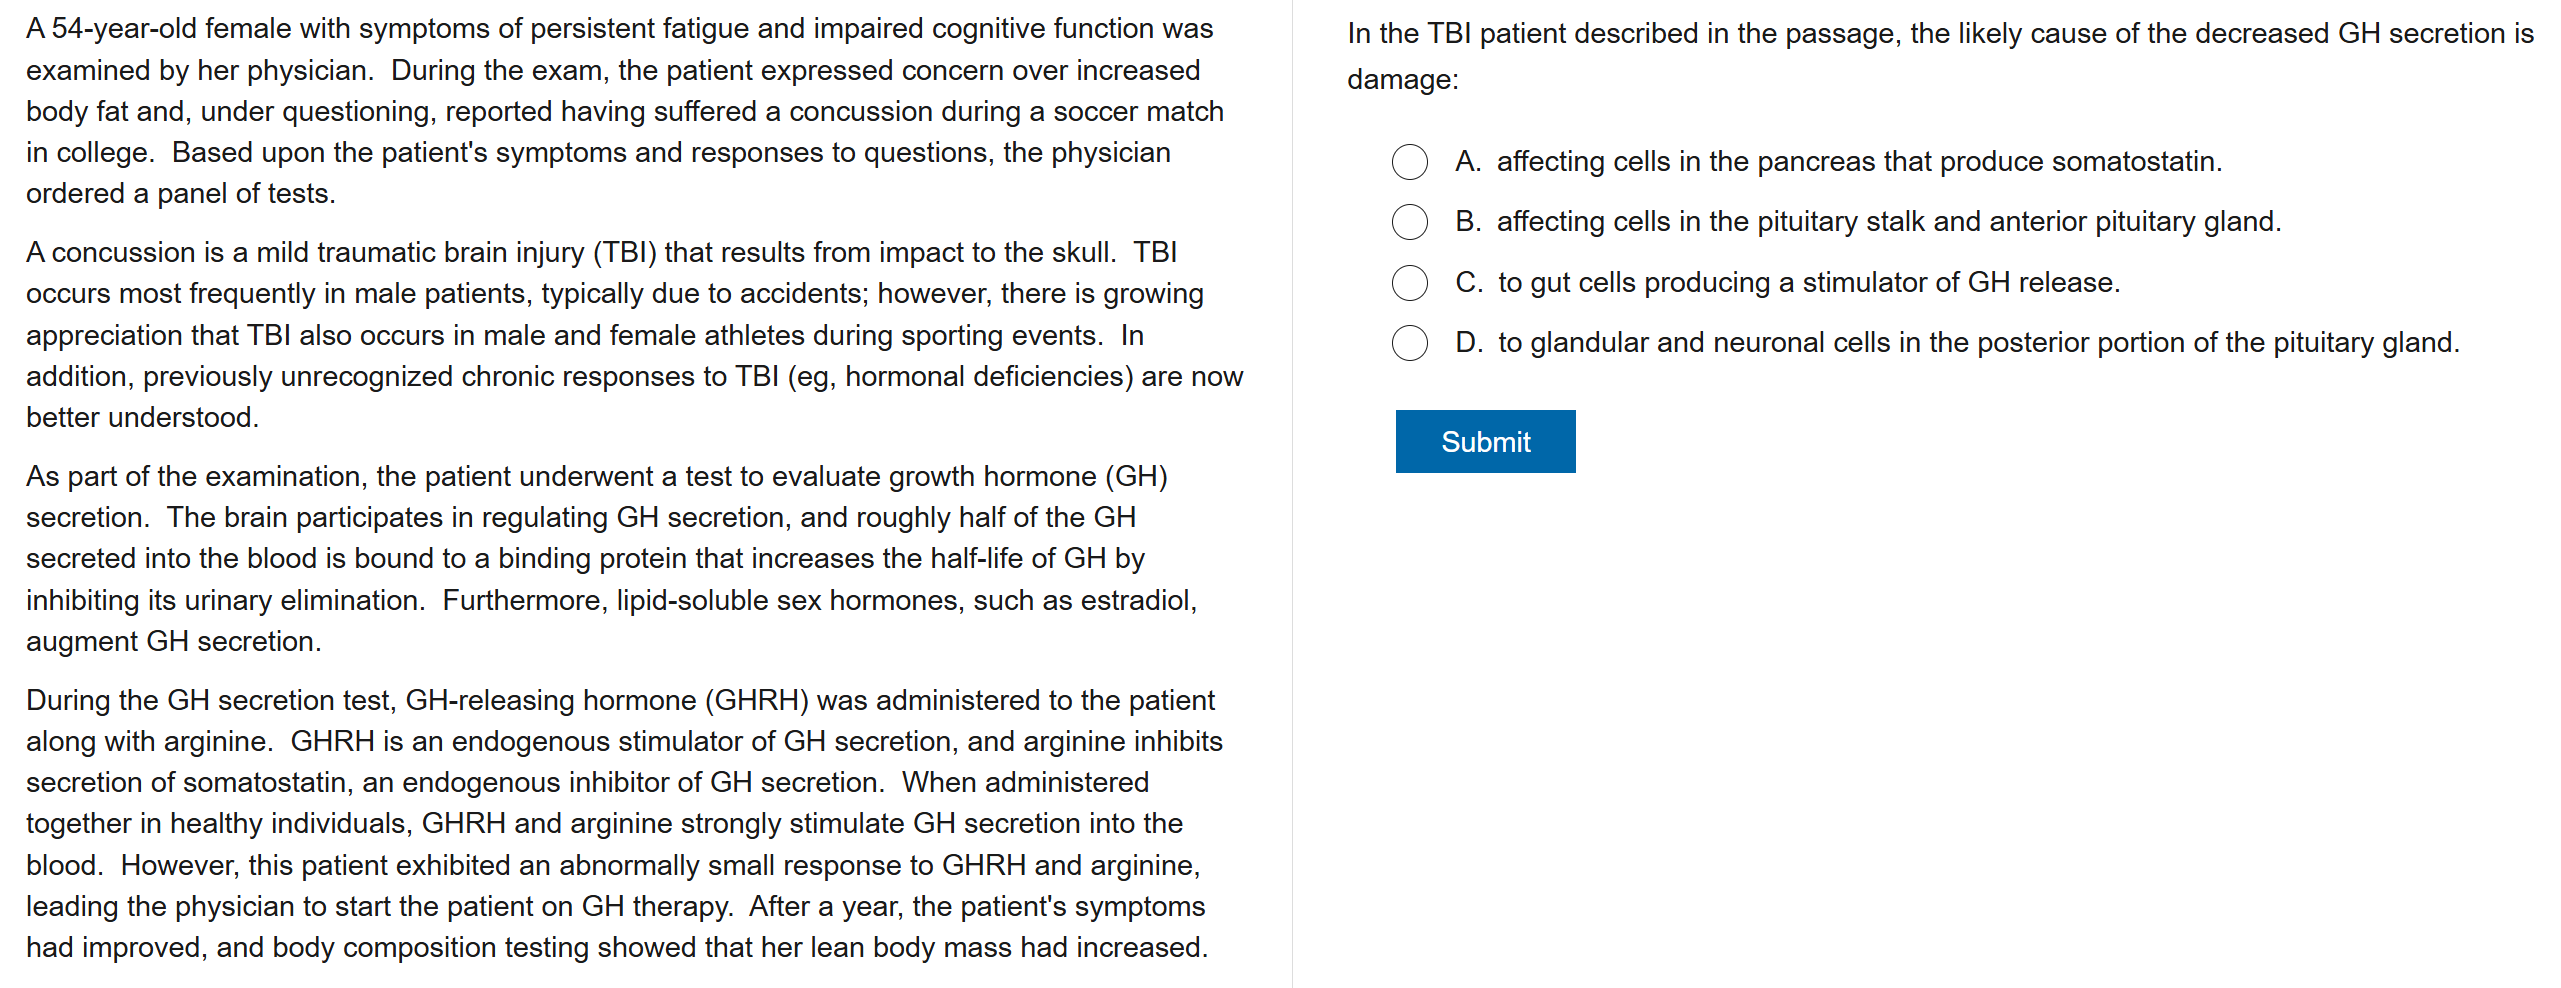The height and width of the screenshot is (988, 2561).
Task: Click the question stem about TBI patient
Action: 1940,34
